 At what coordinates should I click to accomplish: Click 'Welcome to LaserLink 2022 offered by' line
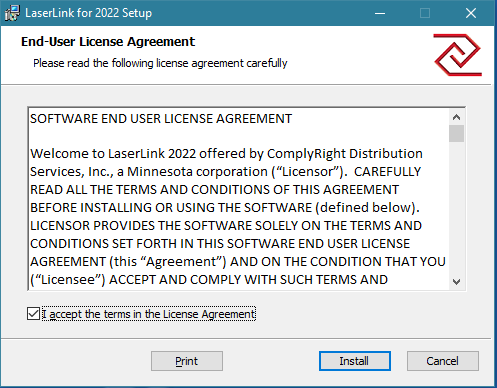(226, 153)
